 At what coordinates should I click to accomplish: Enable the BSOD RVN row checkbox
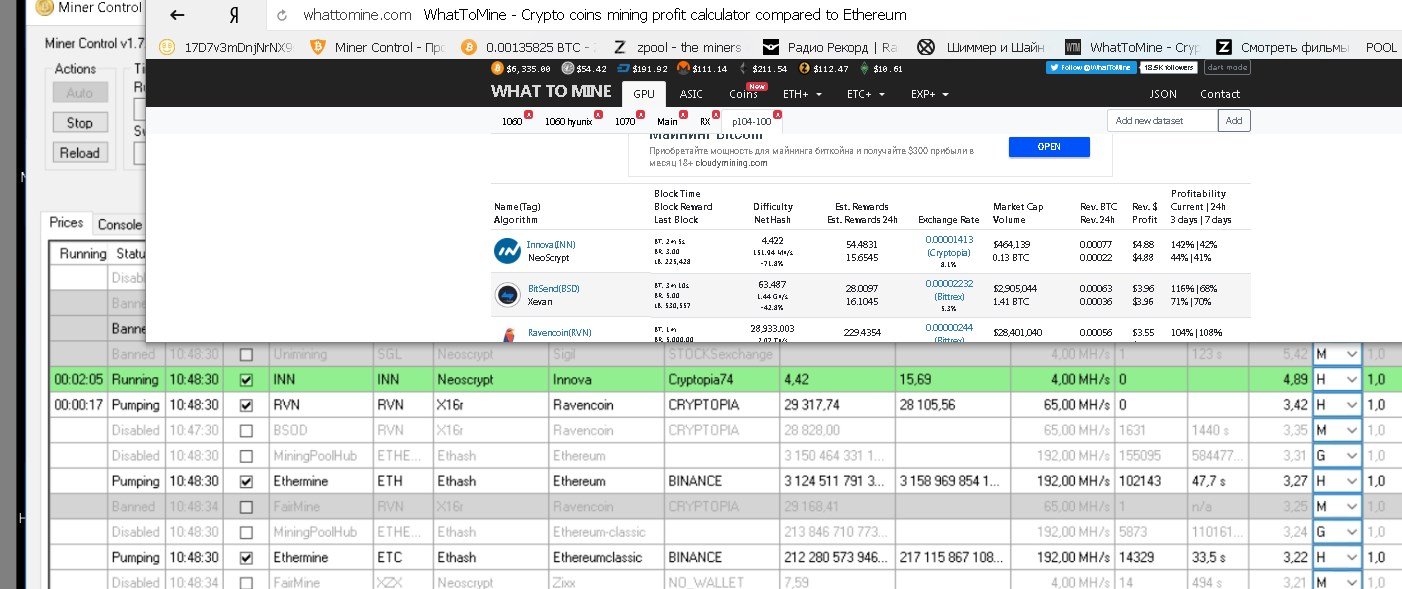pos(246,431)
